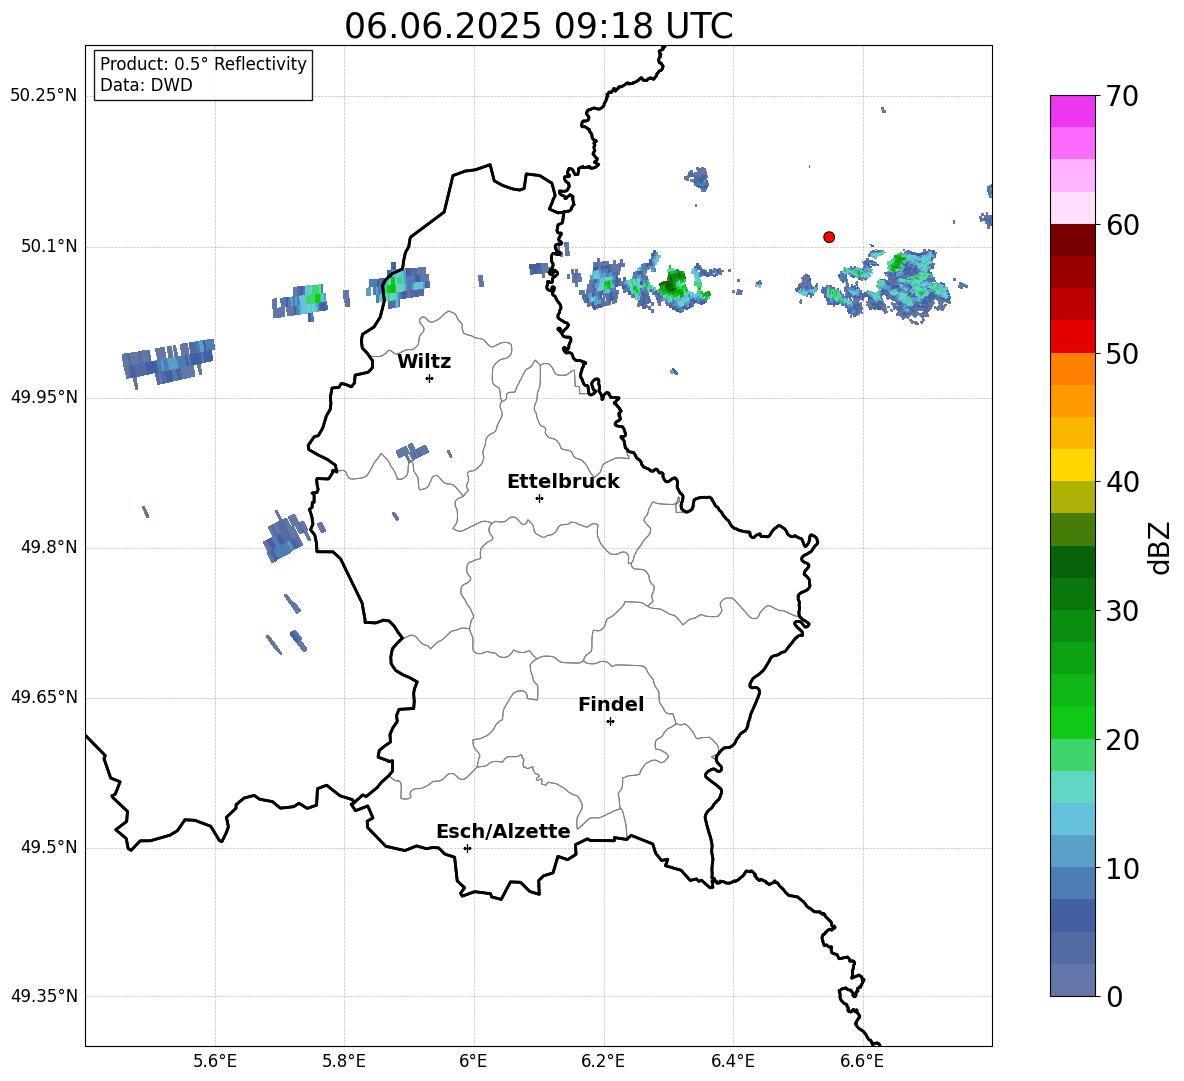Click the red dot marker on map

[x=829, y=237]
